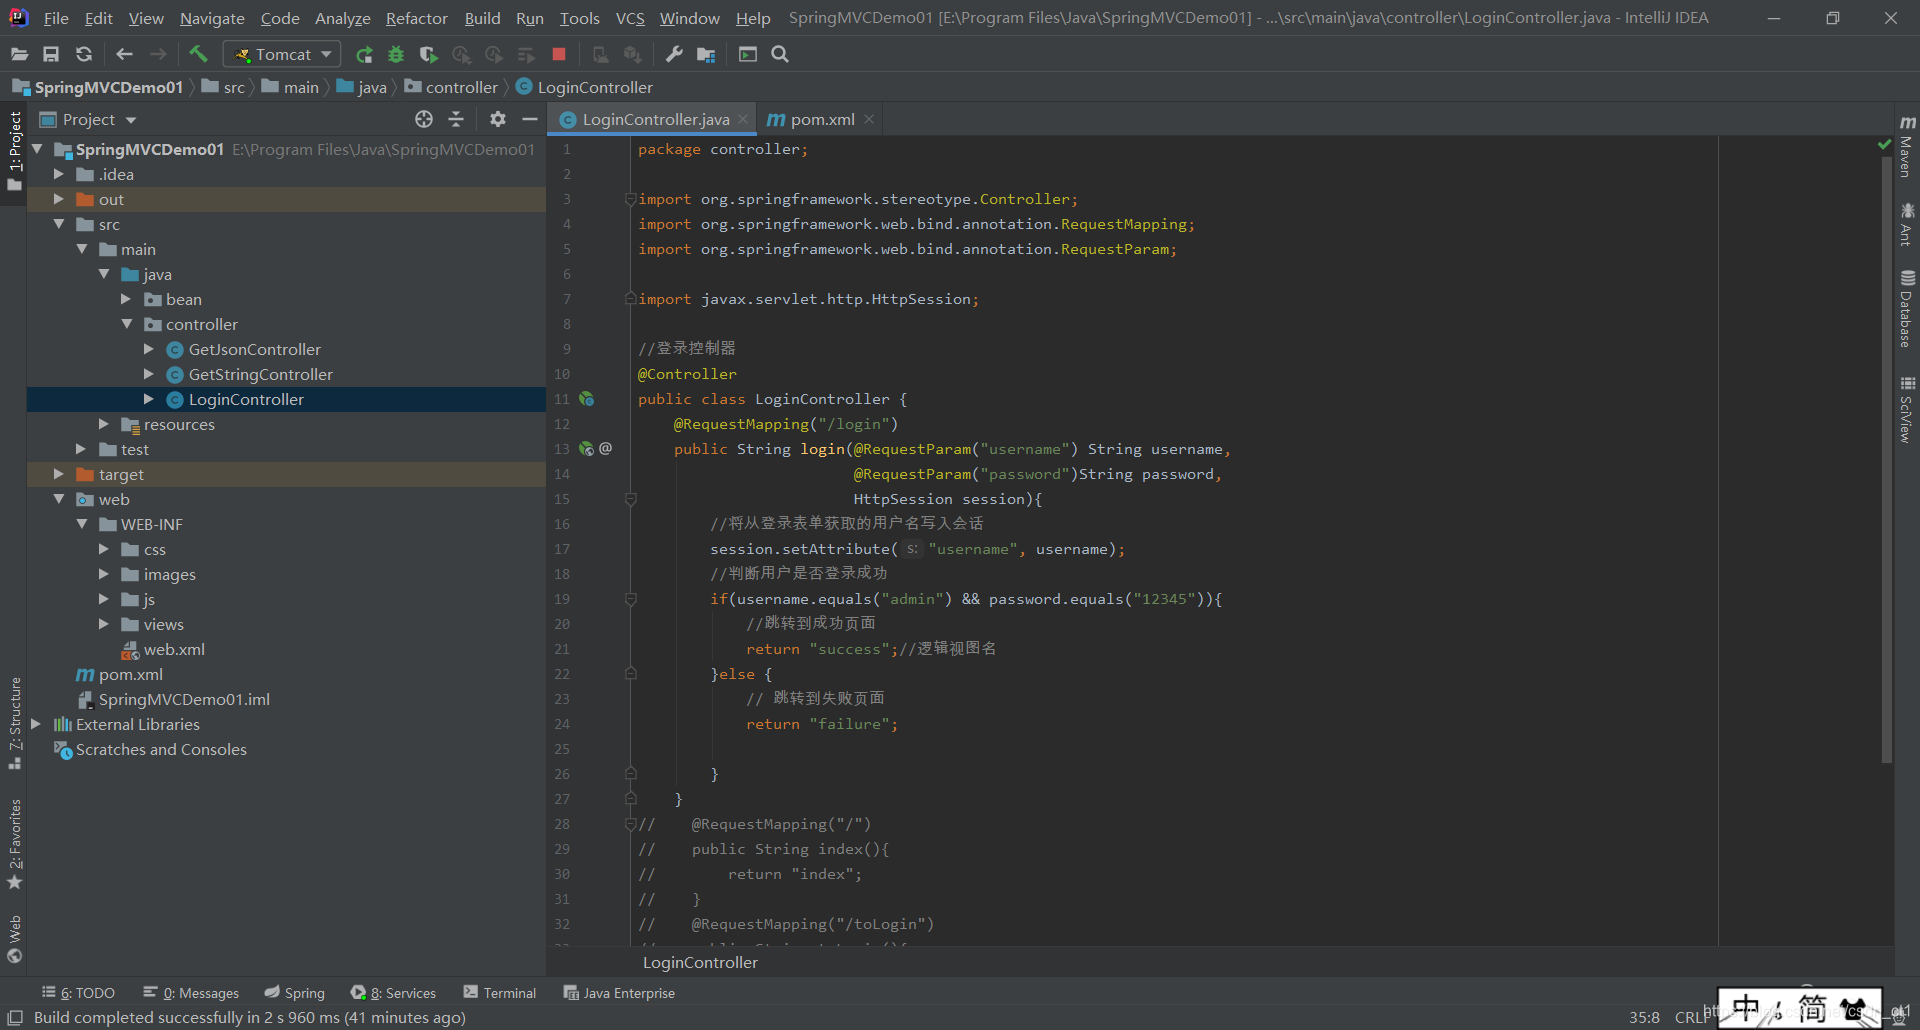Stop the running process with red square

[559, 54]
